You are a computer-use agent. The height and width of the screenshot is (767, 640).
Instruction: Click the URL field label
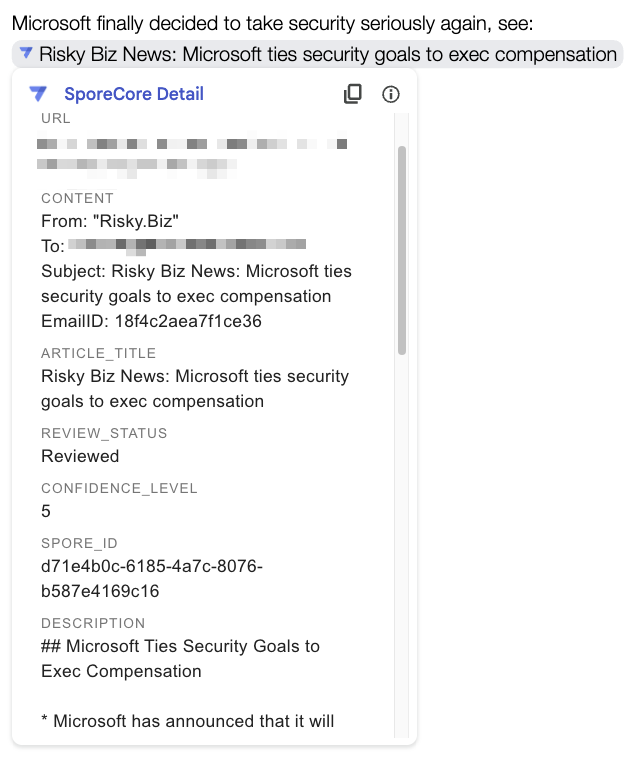point(56,119)
